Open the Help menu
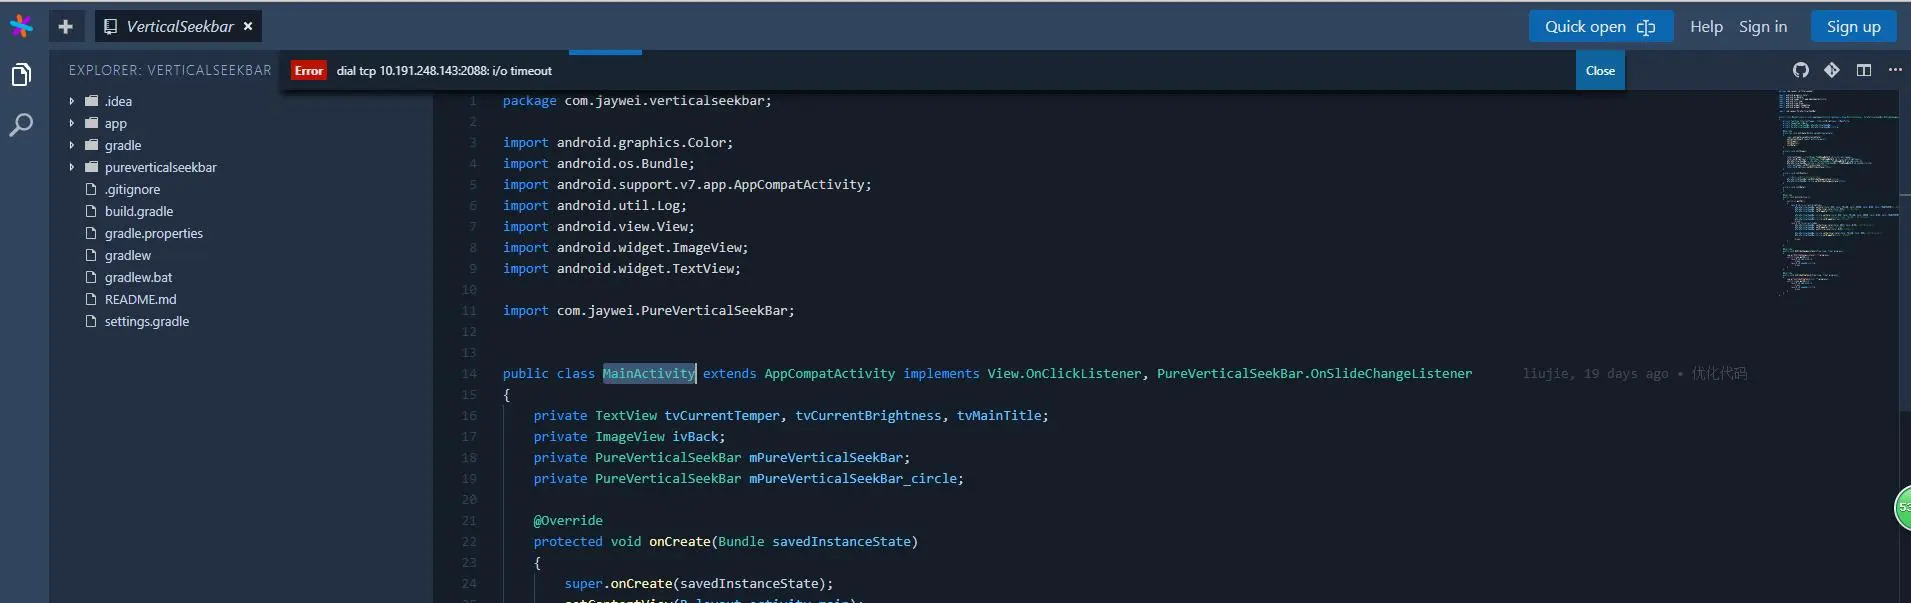 point(1706,27)
